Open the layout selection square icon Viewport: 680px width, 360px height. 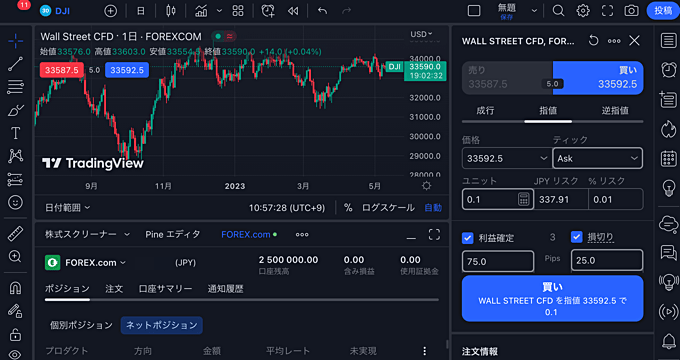pyautogui.click(x=474, y=11)
